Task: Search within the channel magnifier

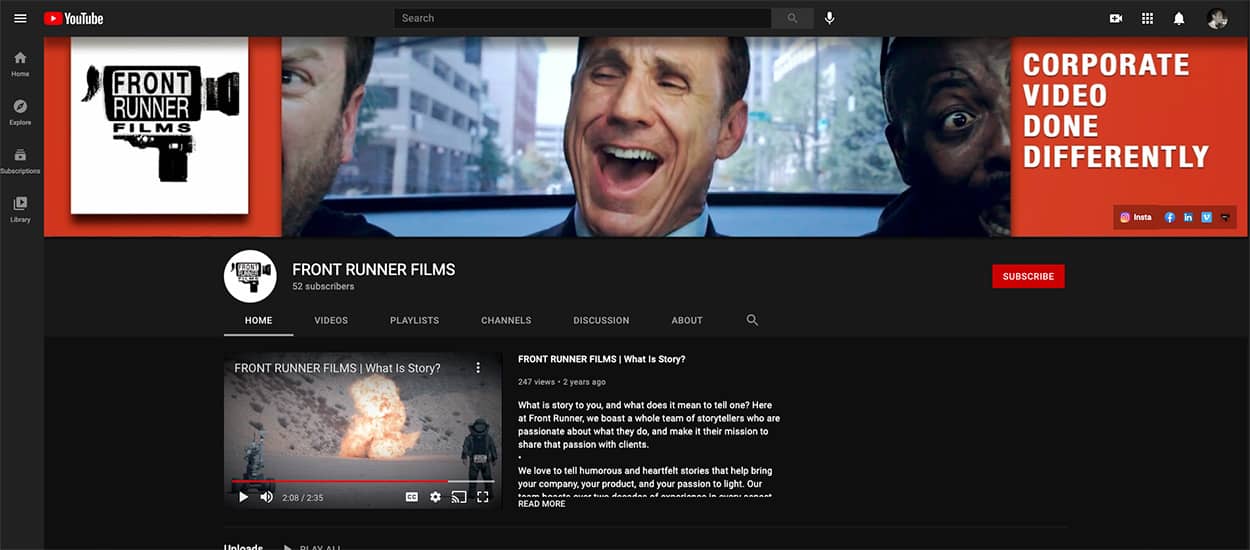Action: point(752,320)
